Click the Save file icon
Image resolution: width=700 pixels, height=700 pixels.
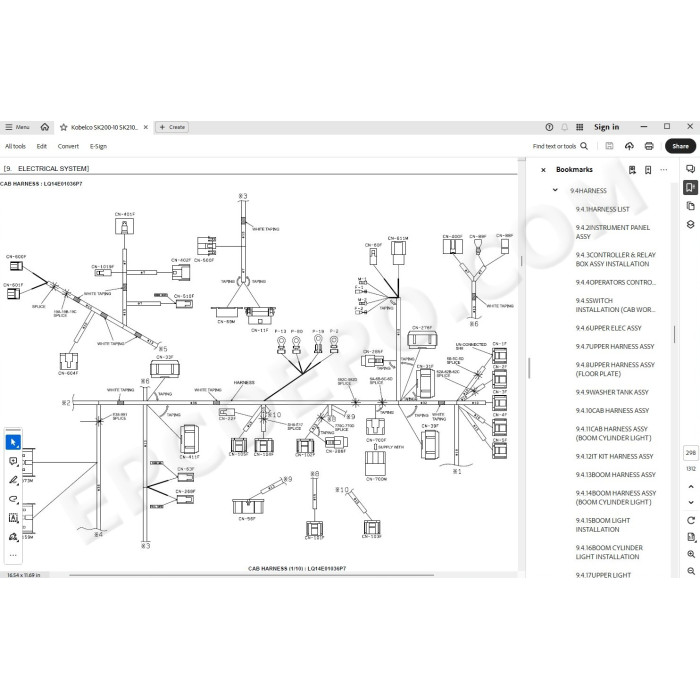pyautogui.click(x=609, y=146)
